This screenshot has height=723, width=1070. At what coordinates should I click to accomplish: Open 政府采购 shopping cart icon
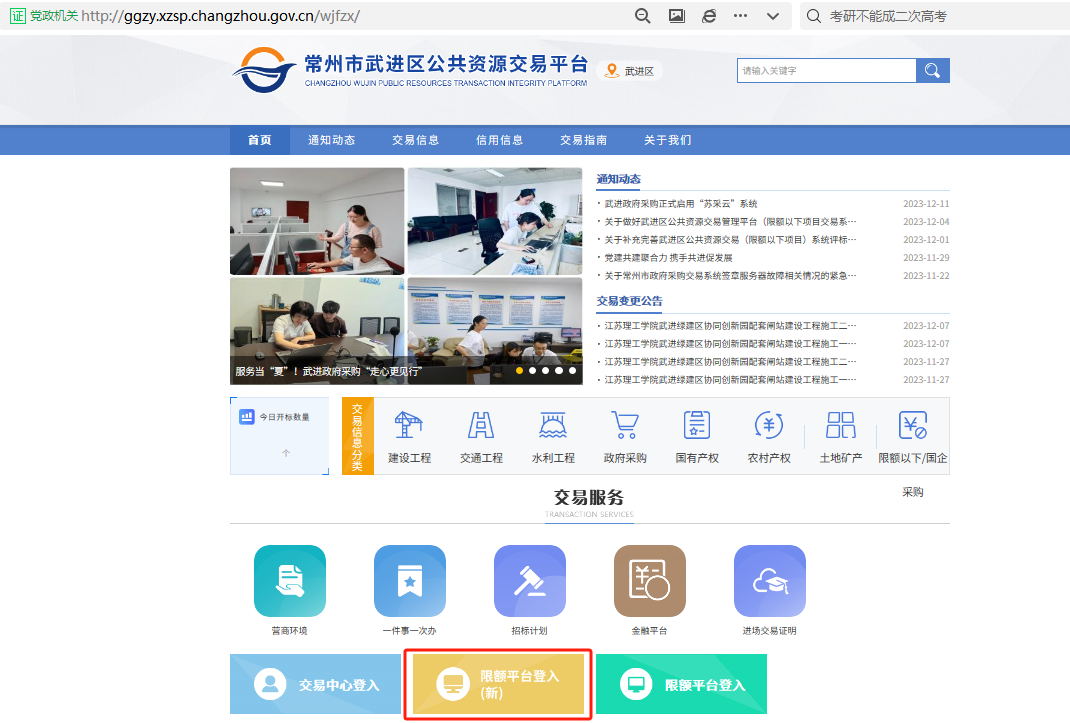625,426
